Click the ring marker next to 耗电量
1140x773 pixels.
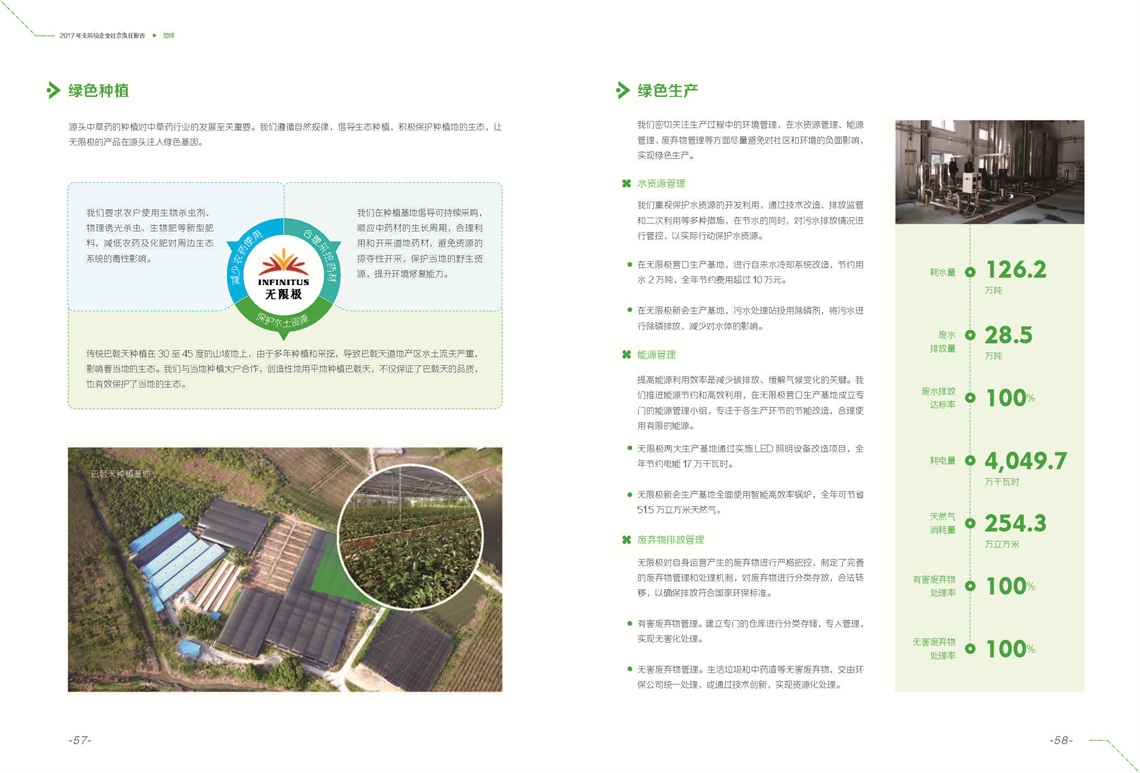pyautogui.click(x=970, y=460)
